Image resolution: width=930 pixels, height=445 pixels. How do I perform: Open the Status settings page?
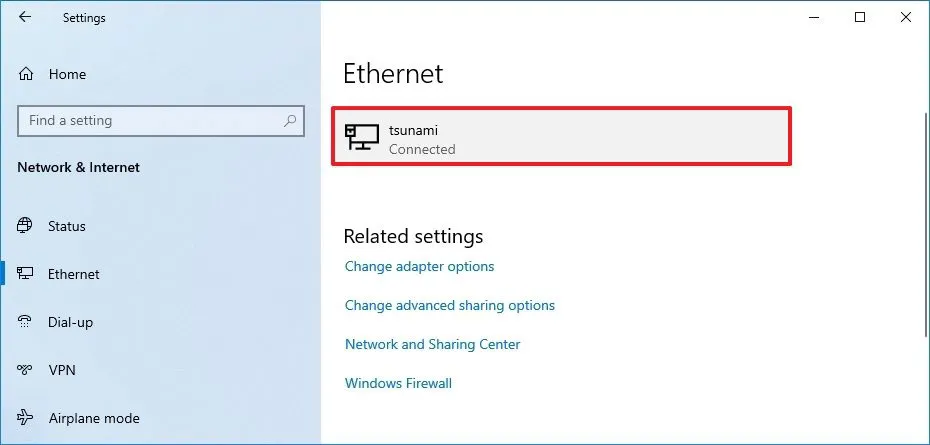pyautogui.click(x=67, y=226)
